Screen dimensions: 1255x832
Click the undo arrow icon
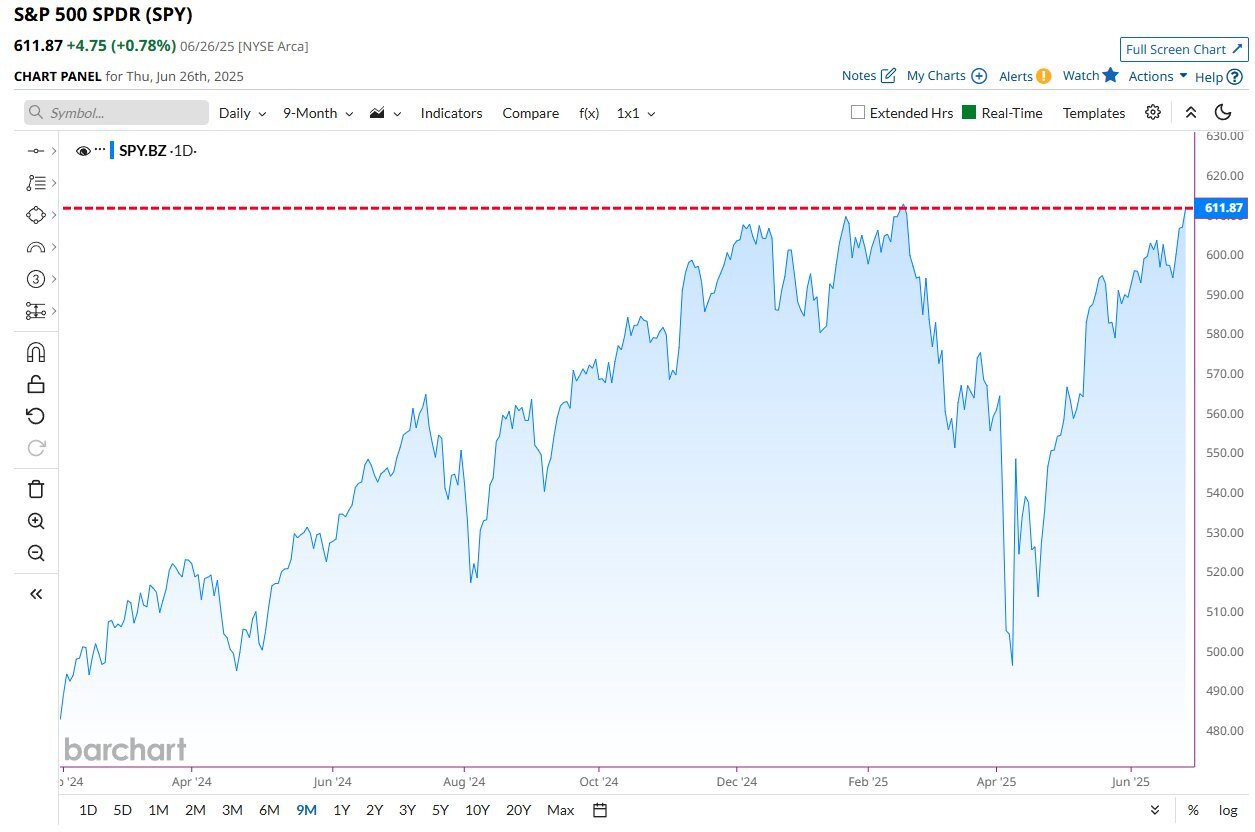point(36,416)
